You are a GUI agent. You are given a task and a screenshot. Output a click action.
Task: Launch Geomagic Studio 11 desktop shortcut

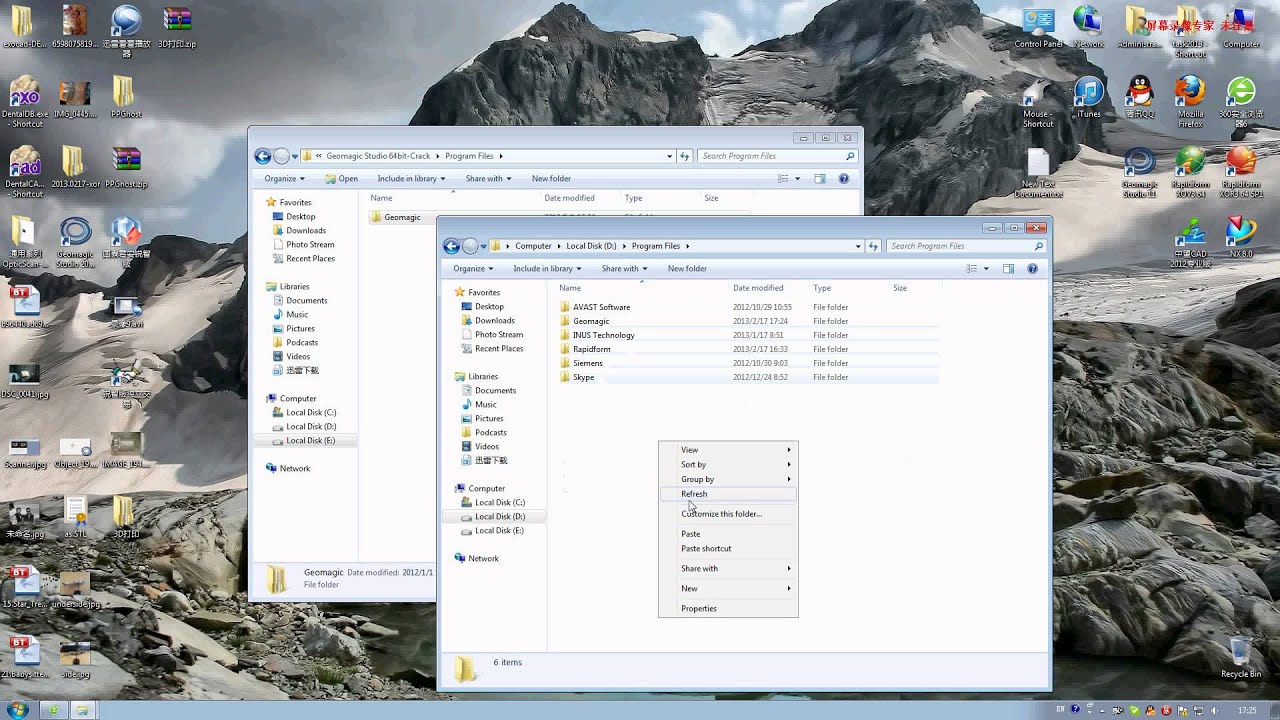[x=1140, y=172]
